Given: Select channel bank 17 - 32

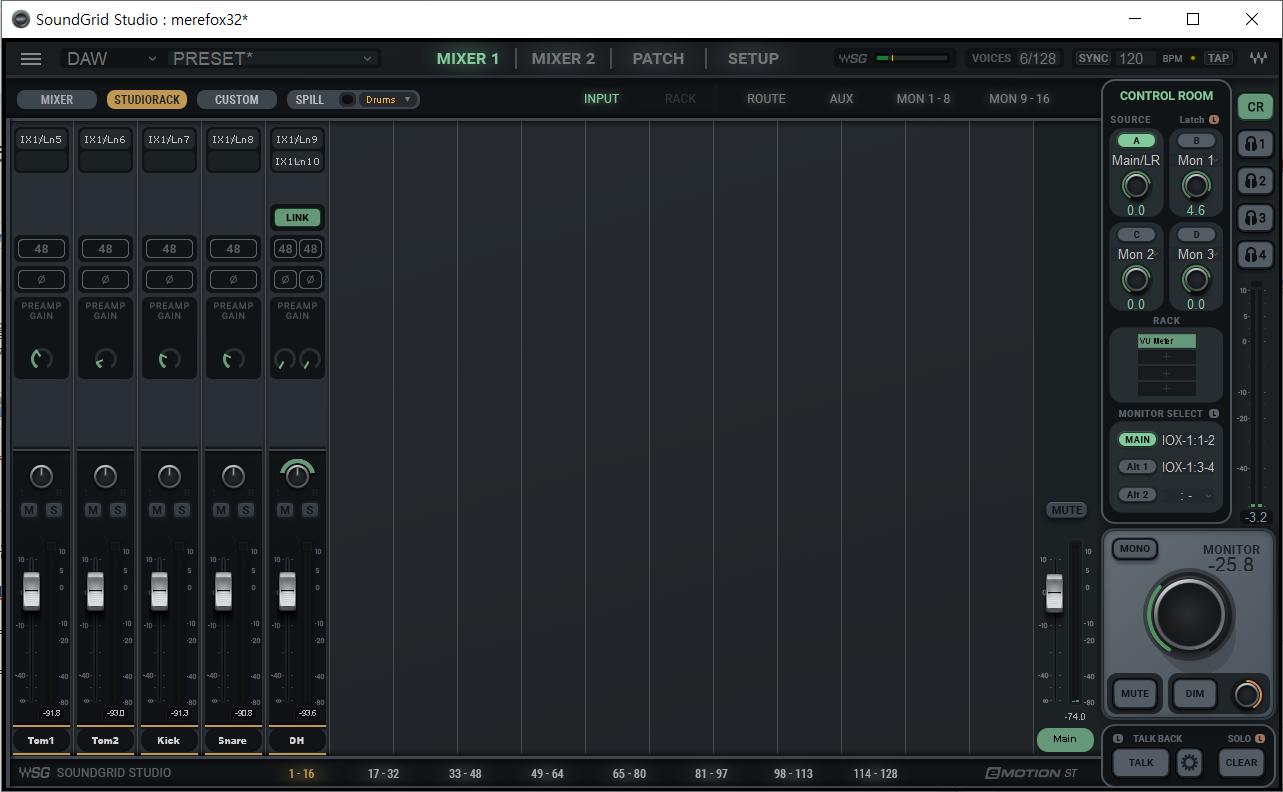Looking at the screenshot, I should pyautogui.click(x=383, y=774).
